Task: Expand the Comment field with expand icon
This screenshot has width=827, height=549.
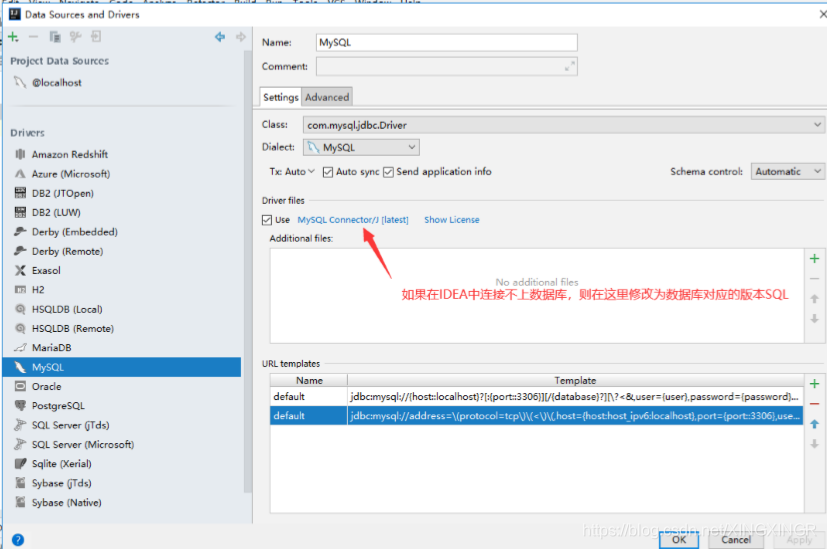Action: tap(570, 66)
